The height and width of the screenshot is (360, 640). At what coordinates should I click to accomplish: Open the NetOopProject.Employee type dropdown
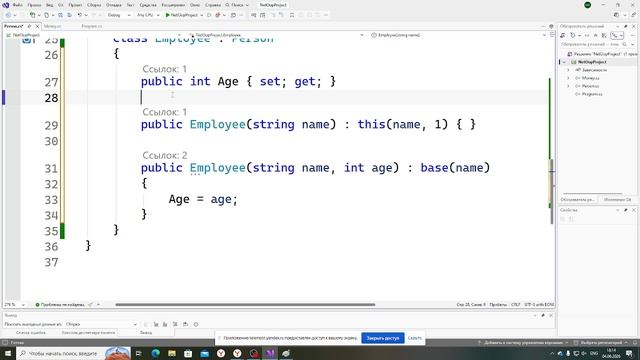pyautogui.click(x=276, y=35)
